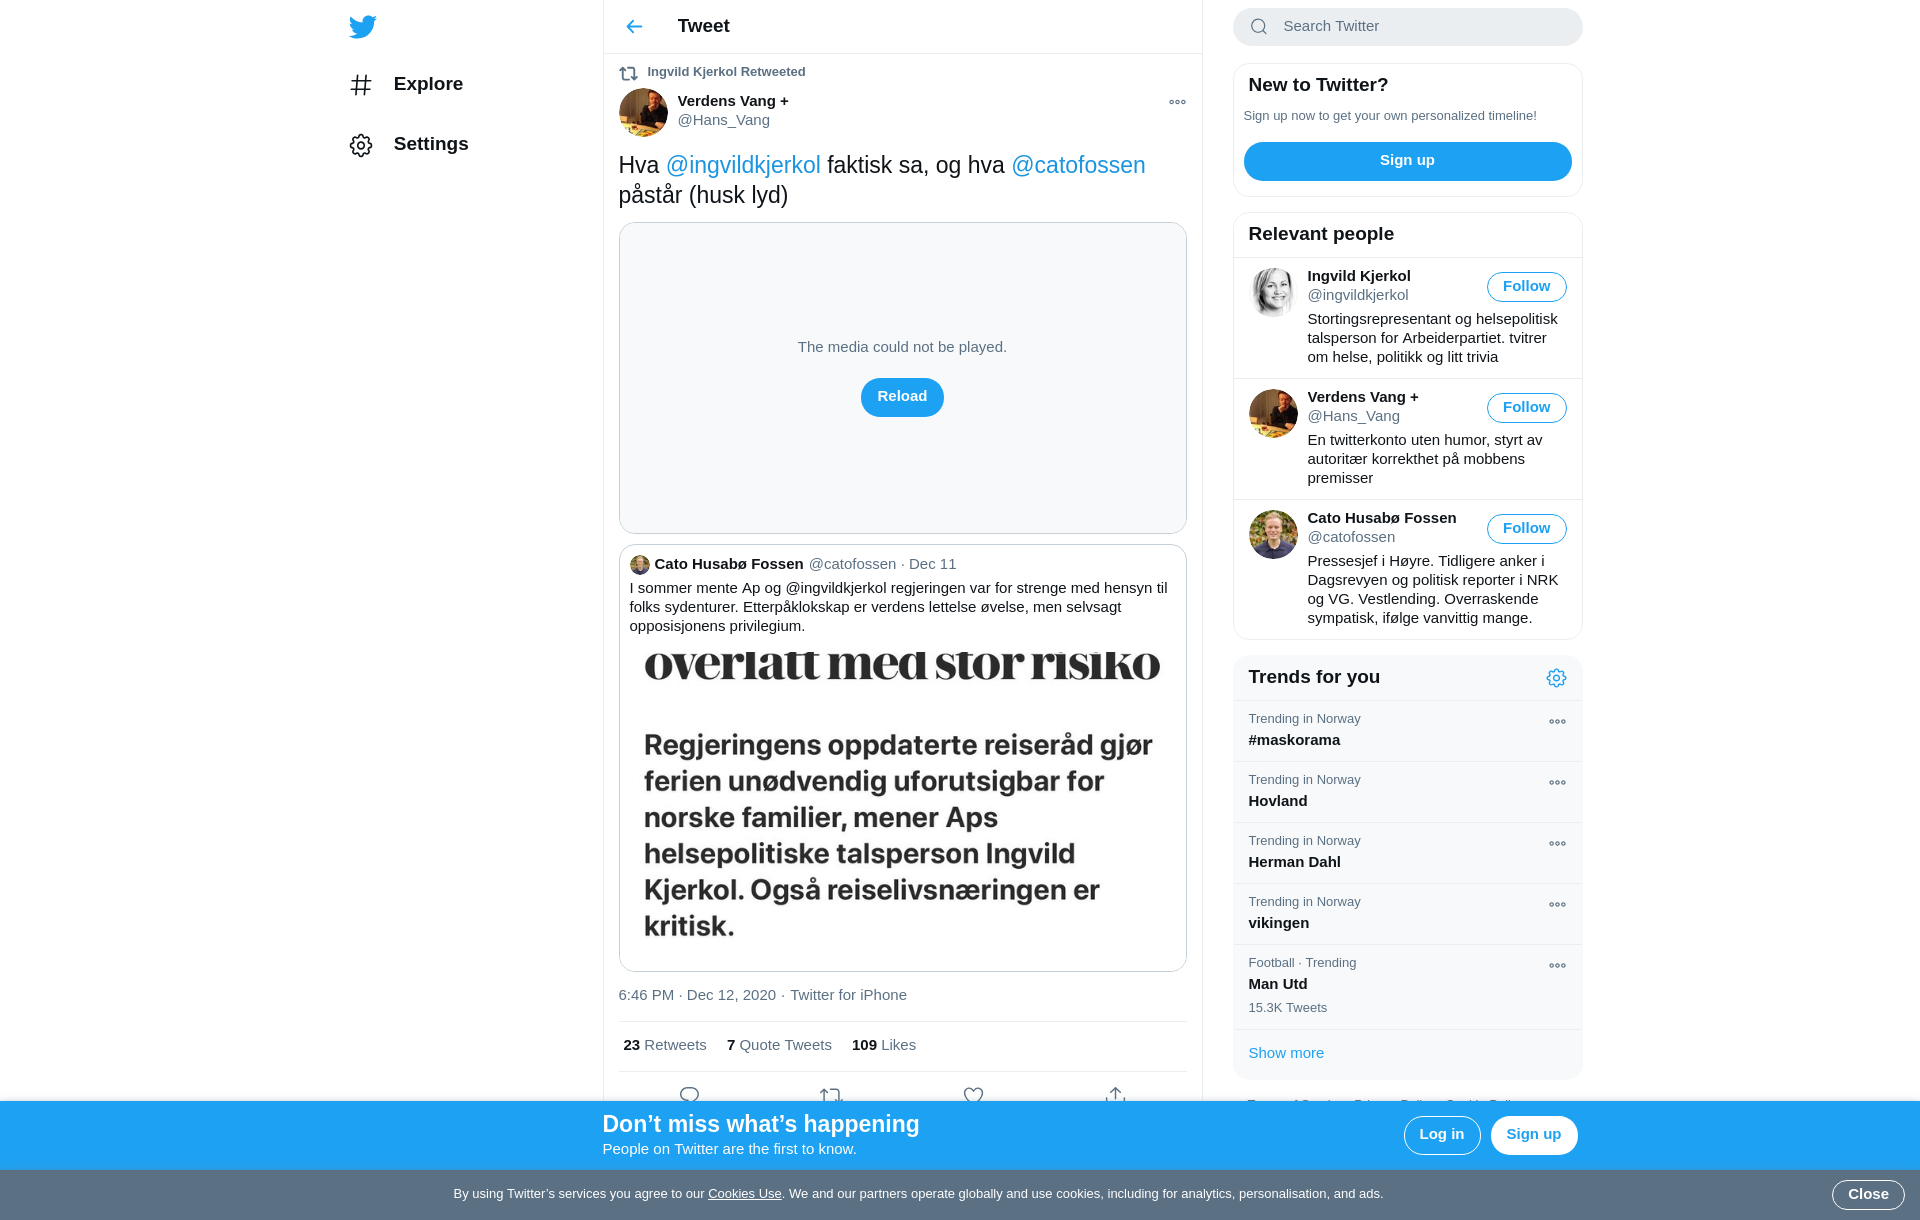Image resolution: width=1920 pixels, height=1220 pixels.
Task: Open more options on the tweet
Action: click(x=1177, y=102)
